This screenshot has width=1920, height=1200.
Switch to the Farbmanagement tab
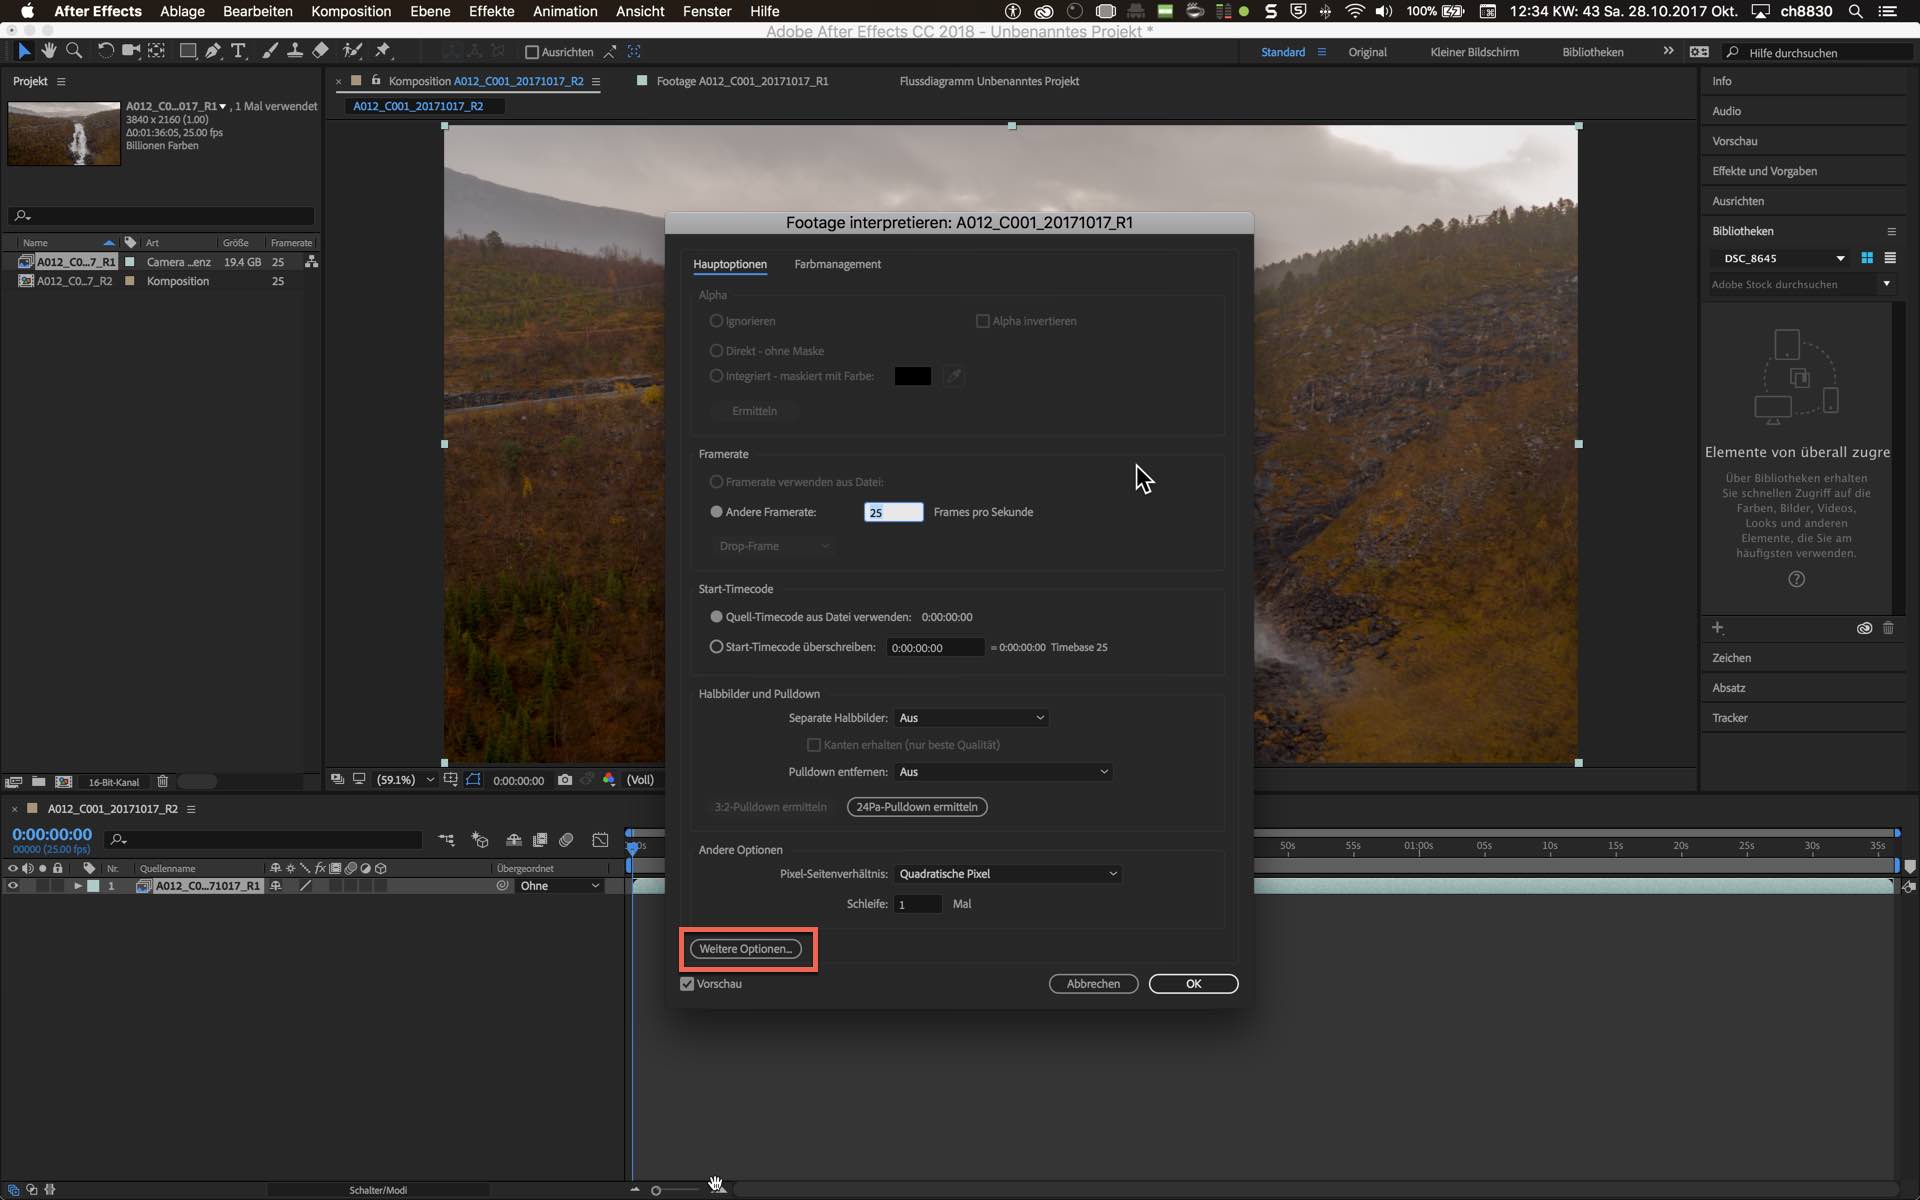pos(837,264)
